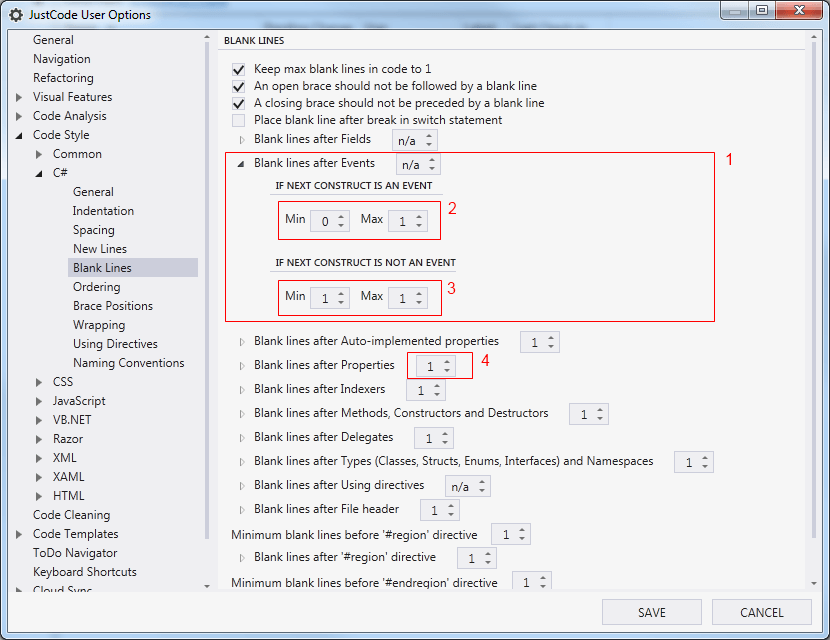Viewport: 830px width, 640px height.
Task: Select Wrapping under C#
Action: [99, 325]
